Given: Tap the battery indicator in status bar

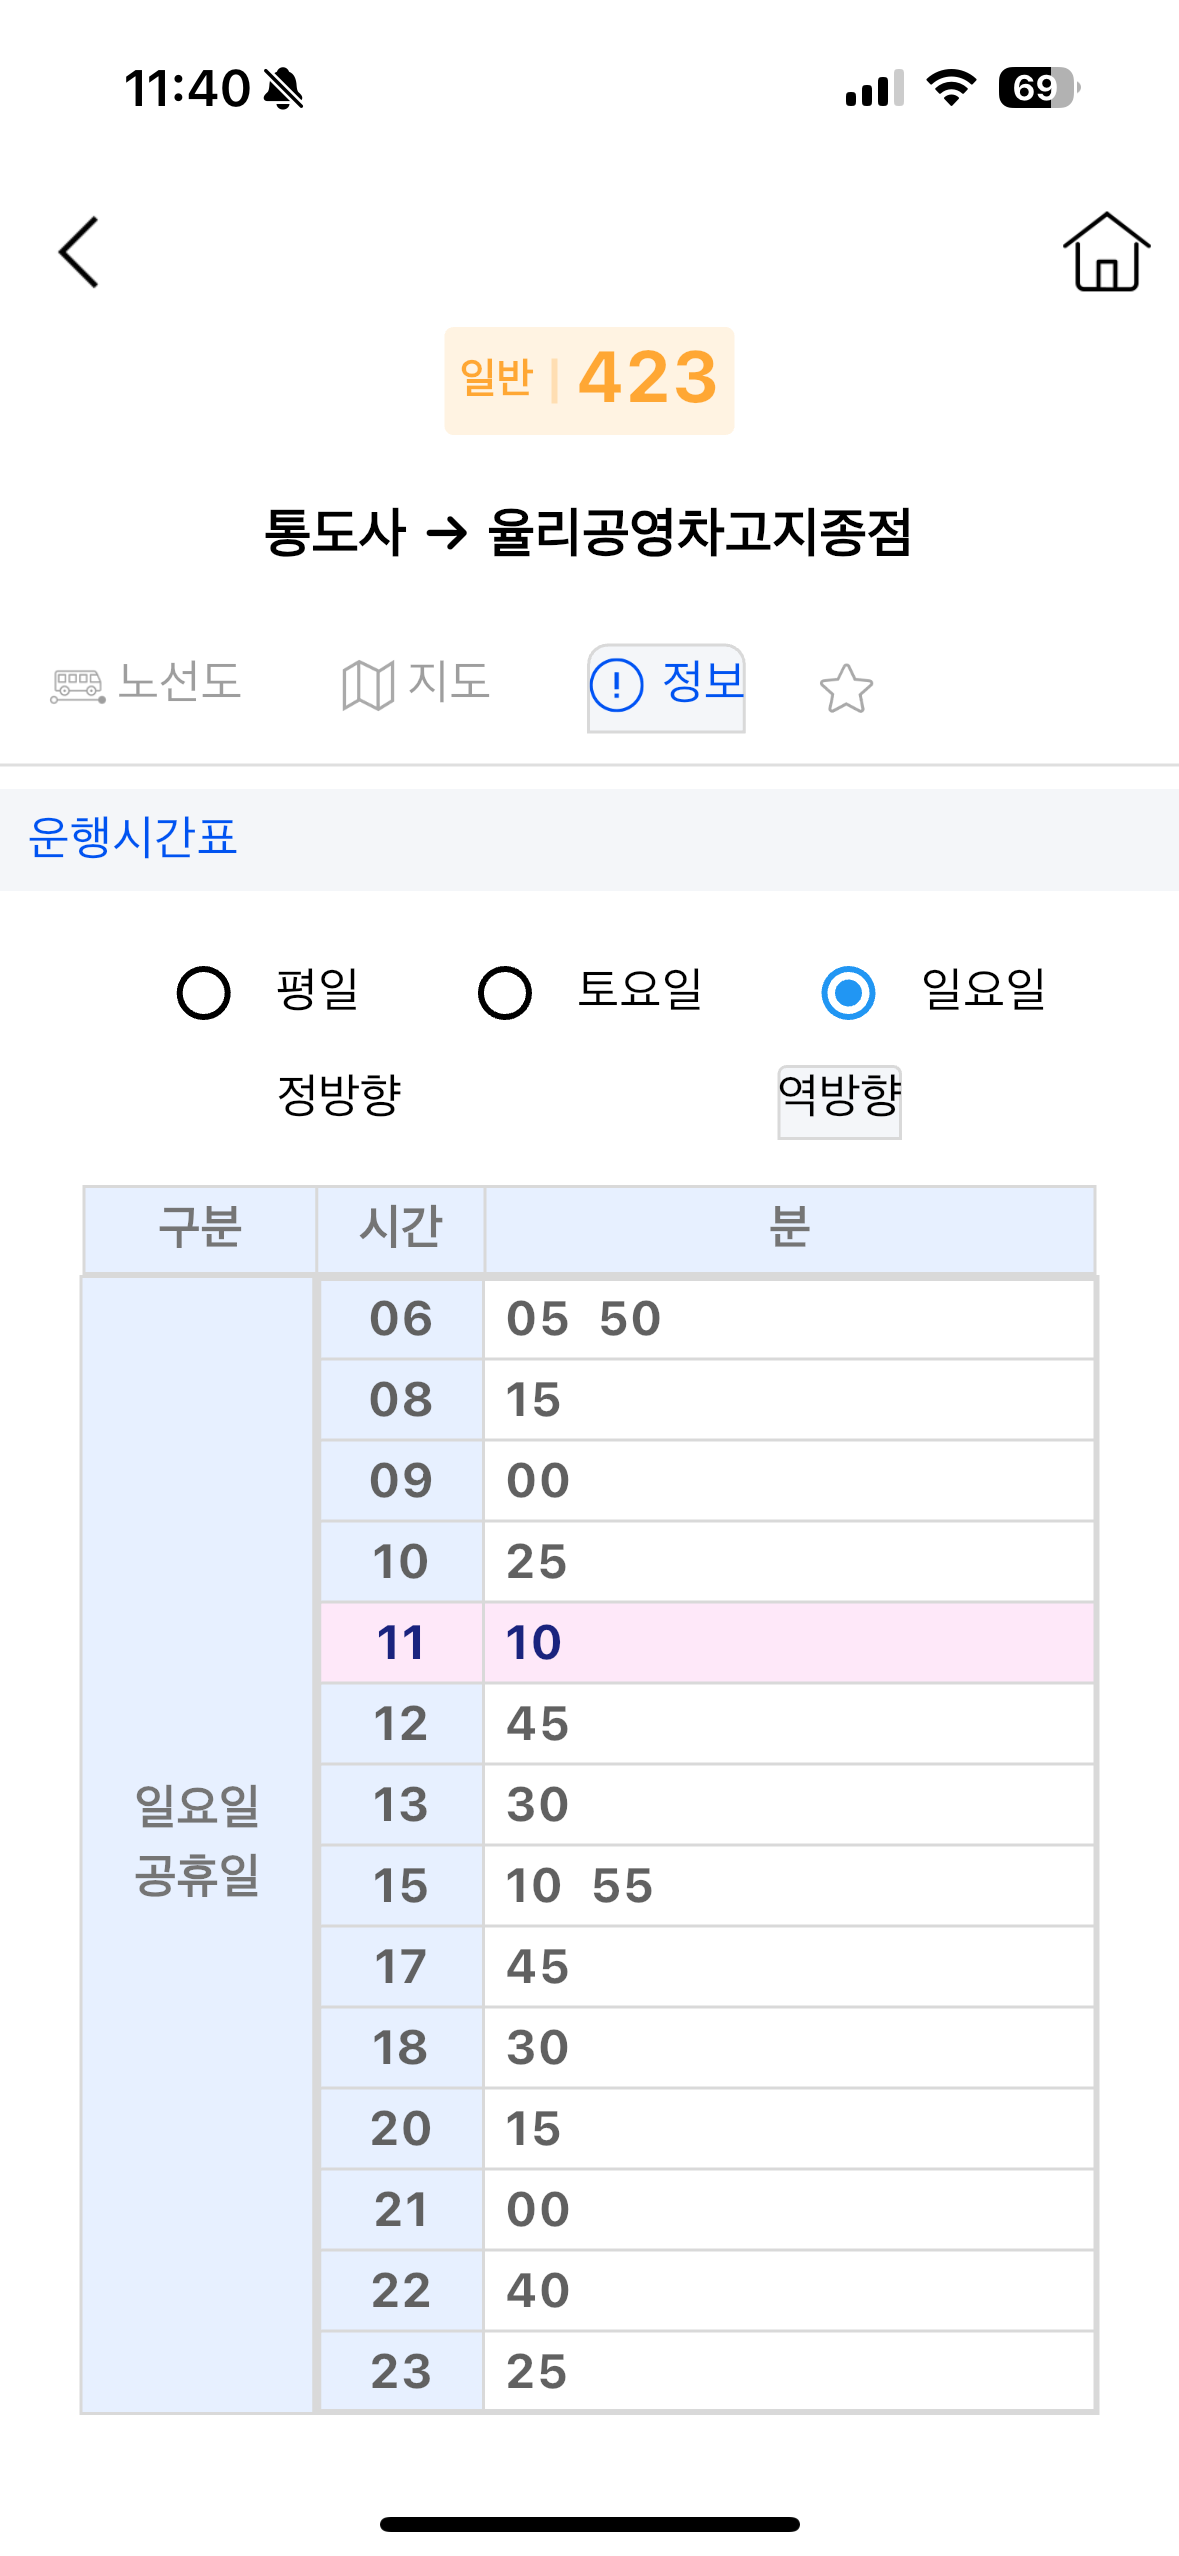Looking at the screenshot, I should pos(1038,88).
